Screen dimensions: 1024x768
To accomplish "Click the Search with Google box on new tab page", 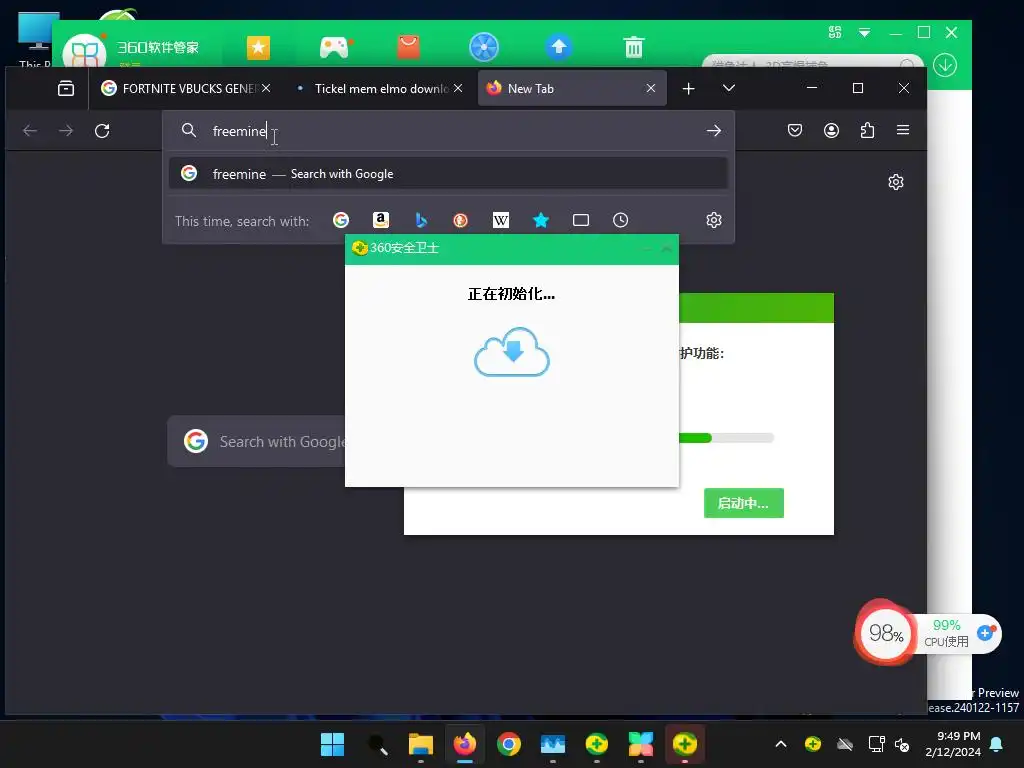I will (x=257, y=441).
